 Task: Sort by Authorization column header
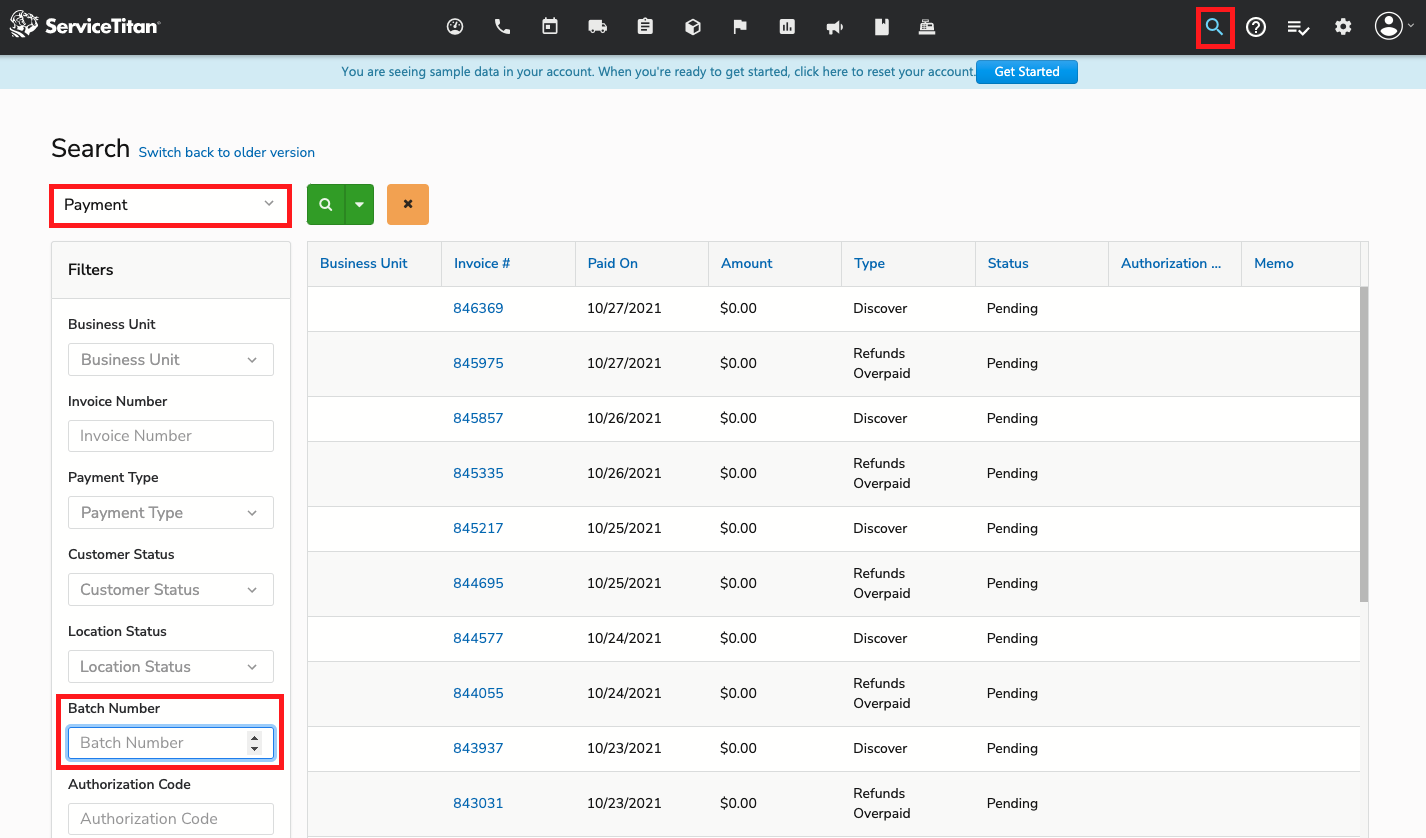(x=1171, y=264)
